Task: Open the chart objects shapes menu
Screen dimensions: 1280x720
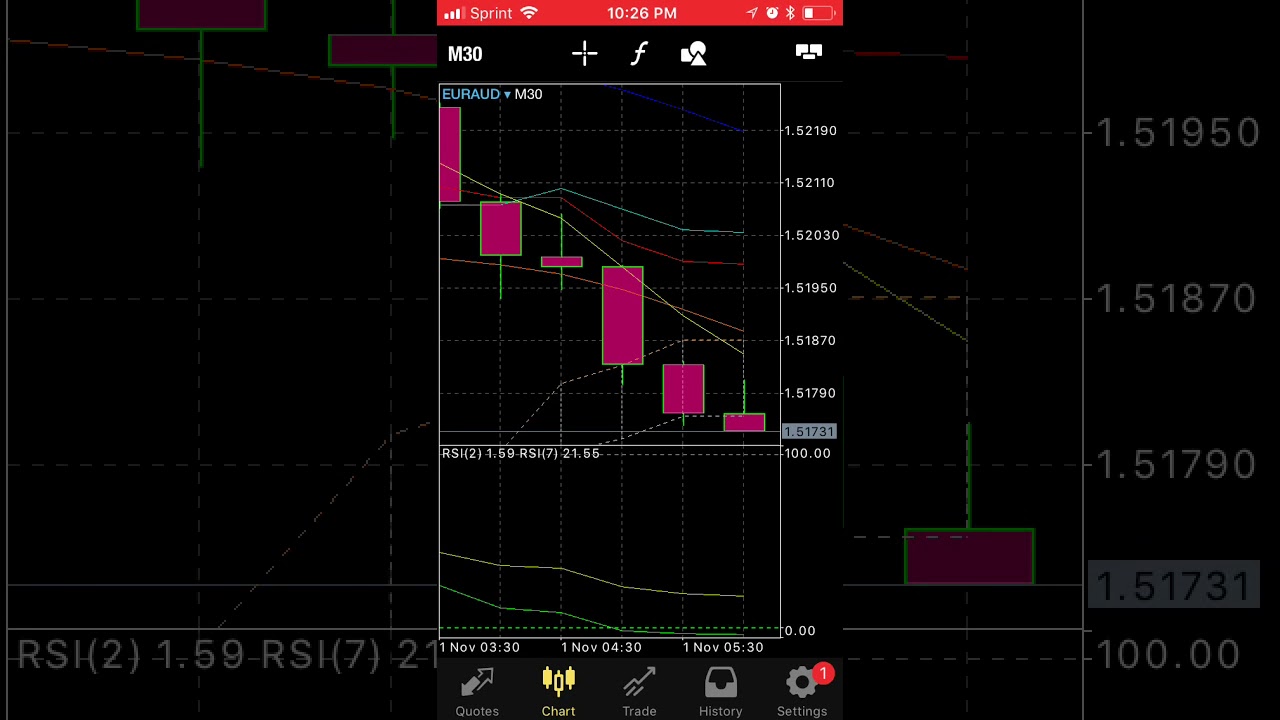Action: coord(694,54)
